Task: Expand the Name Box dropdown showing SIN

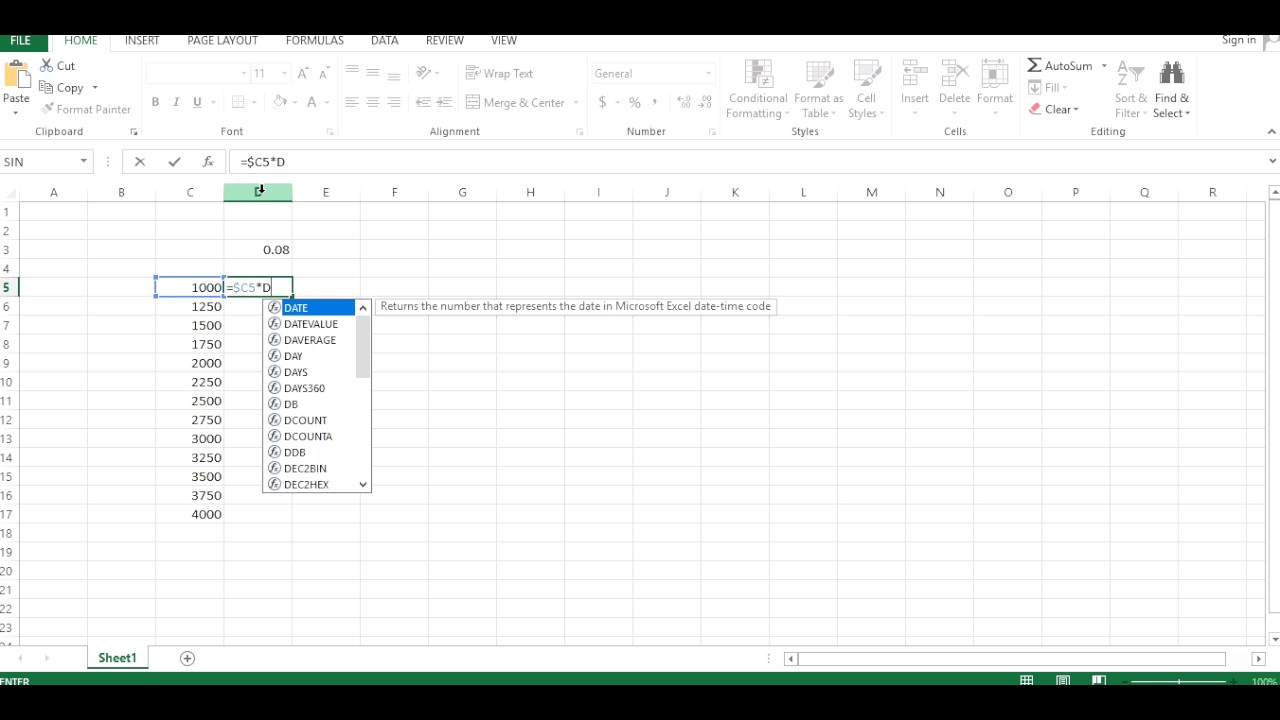Action: coord(83,161)
